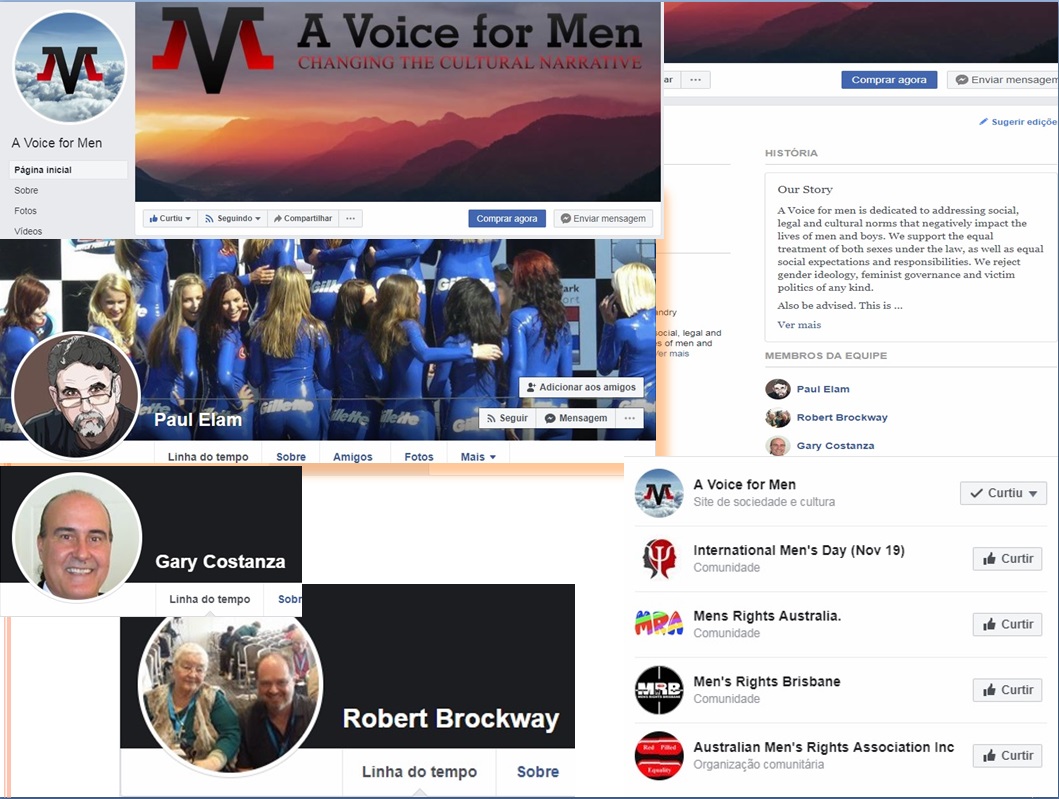The width and height of the screenshot is (1059, 799).
Task: Open Australian Men's Rights Association Inc link
Action: [824, 746]
